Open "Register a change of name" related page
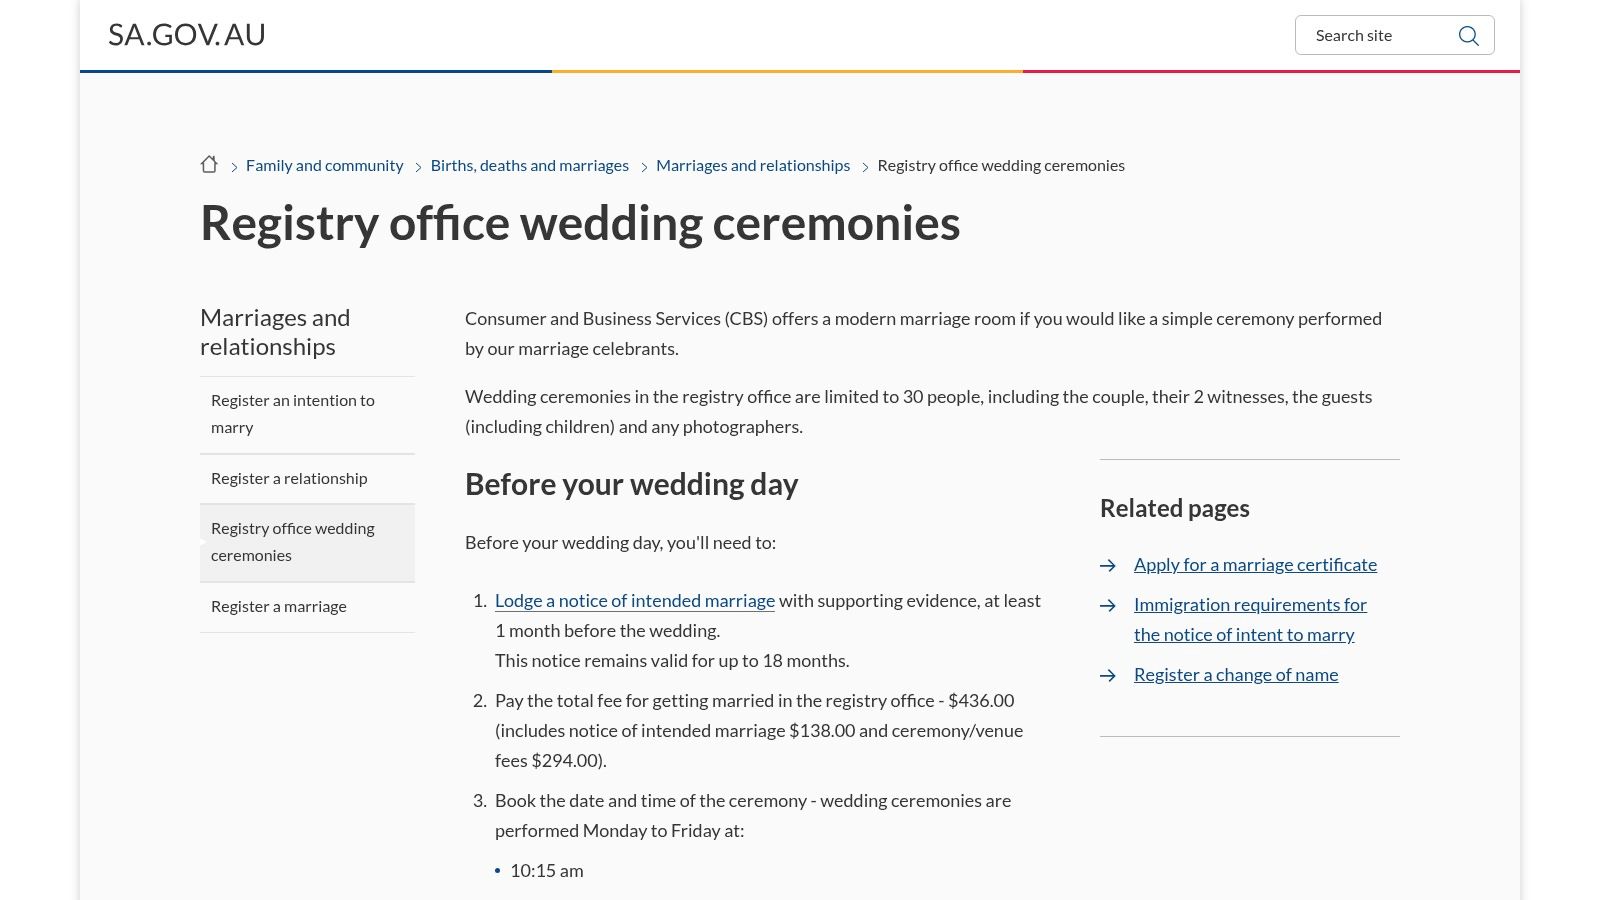 [1236, 674]
